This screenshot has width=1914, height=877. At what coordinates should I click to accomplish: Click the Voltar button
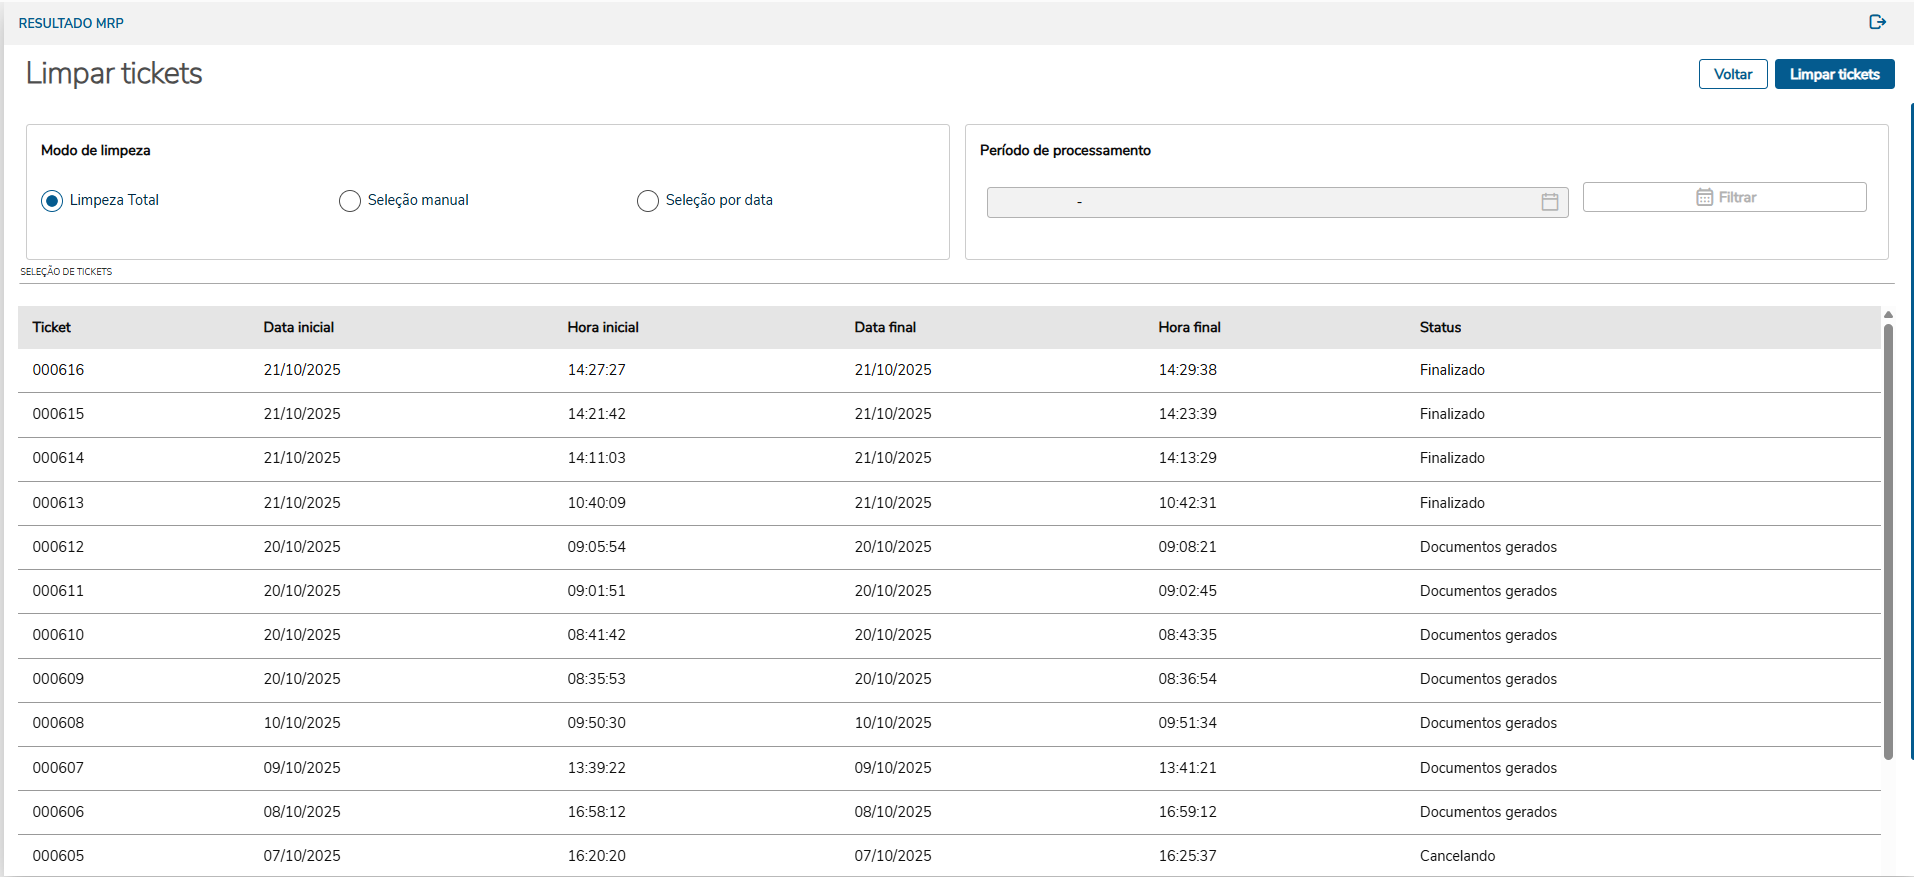[x=1732, y=74]
